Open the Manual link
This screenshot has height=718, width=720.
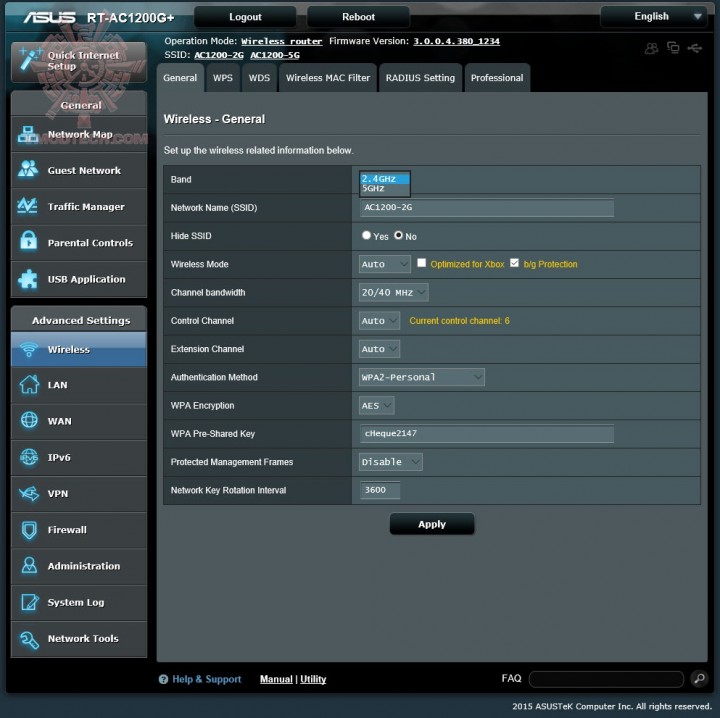[x=276, y=679]
